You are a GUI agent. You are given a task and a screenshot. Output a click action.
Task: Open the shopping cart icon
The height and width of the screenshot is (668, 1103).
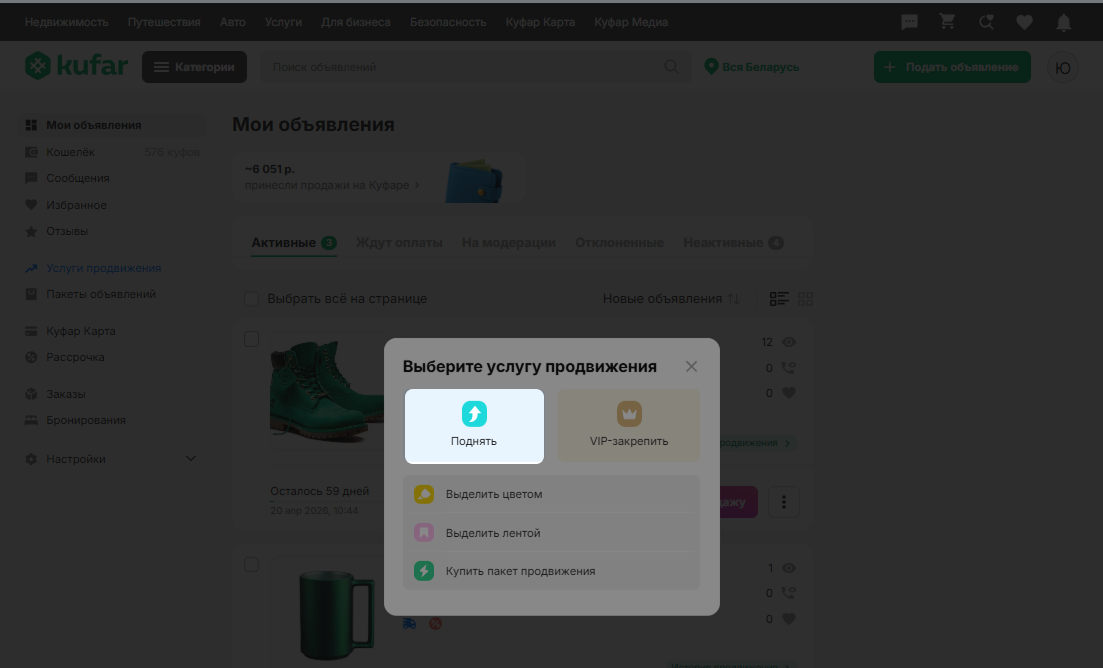click(948, 23)
